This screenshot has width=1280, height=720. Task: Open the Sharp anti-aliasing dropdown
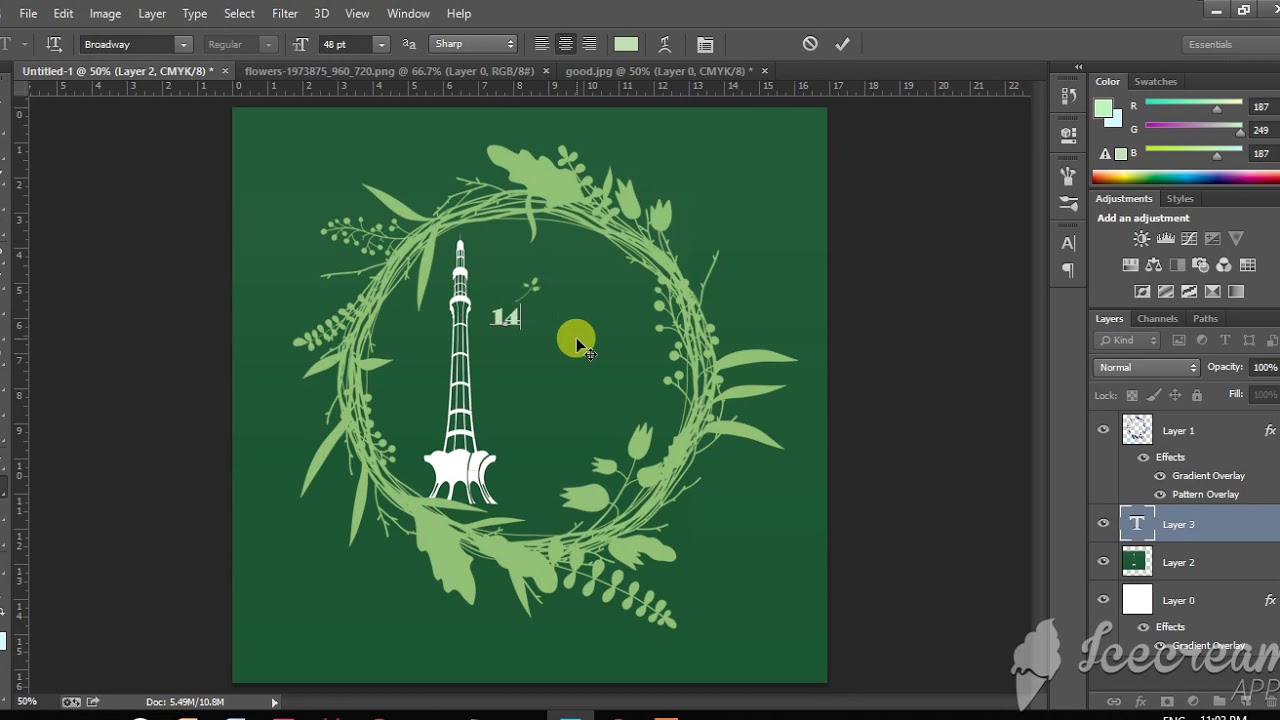tap(473, 44)
